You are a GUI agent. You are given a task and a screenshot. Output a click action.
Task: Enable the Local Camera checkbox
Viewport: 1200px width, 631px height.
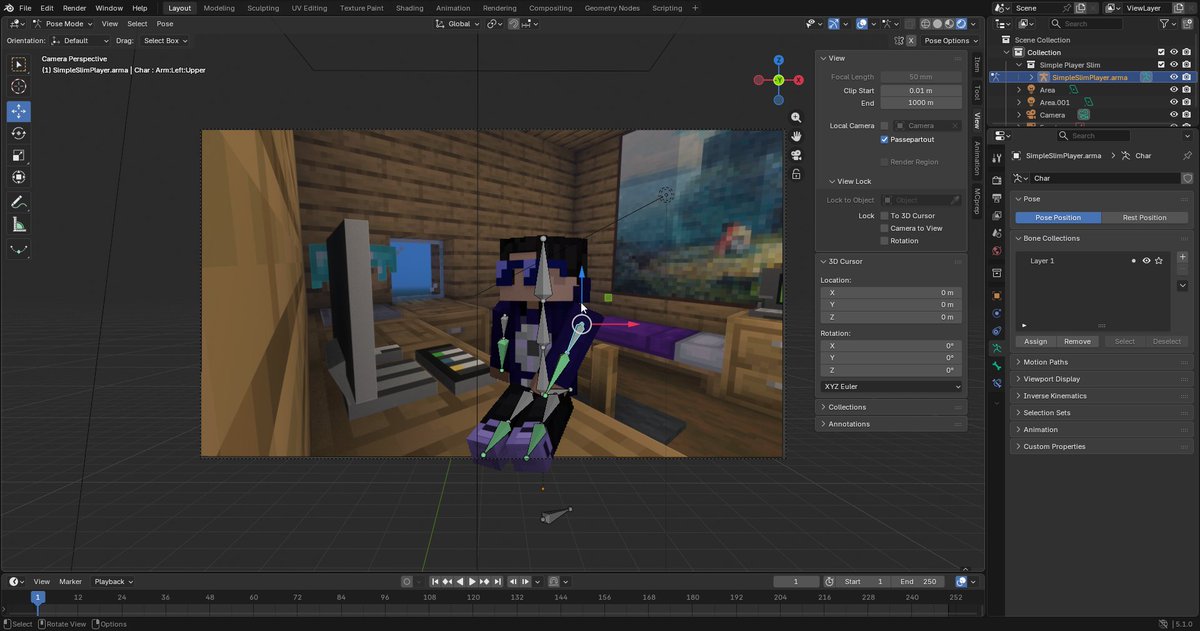coord(884,125)
